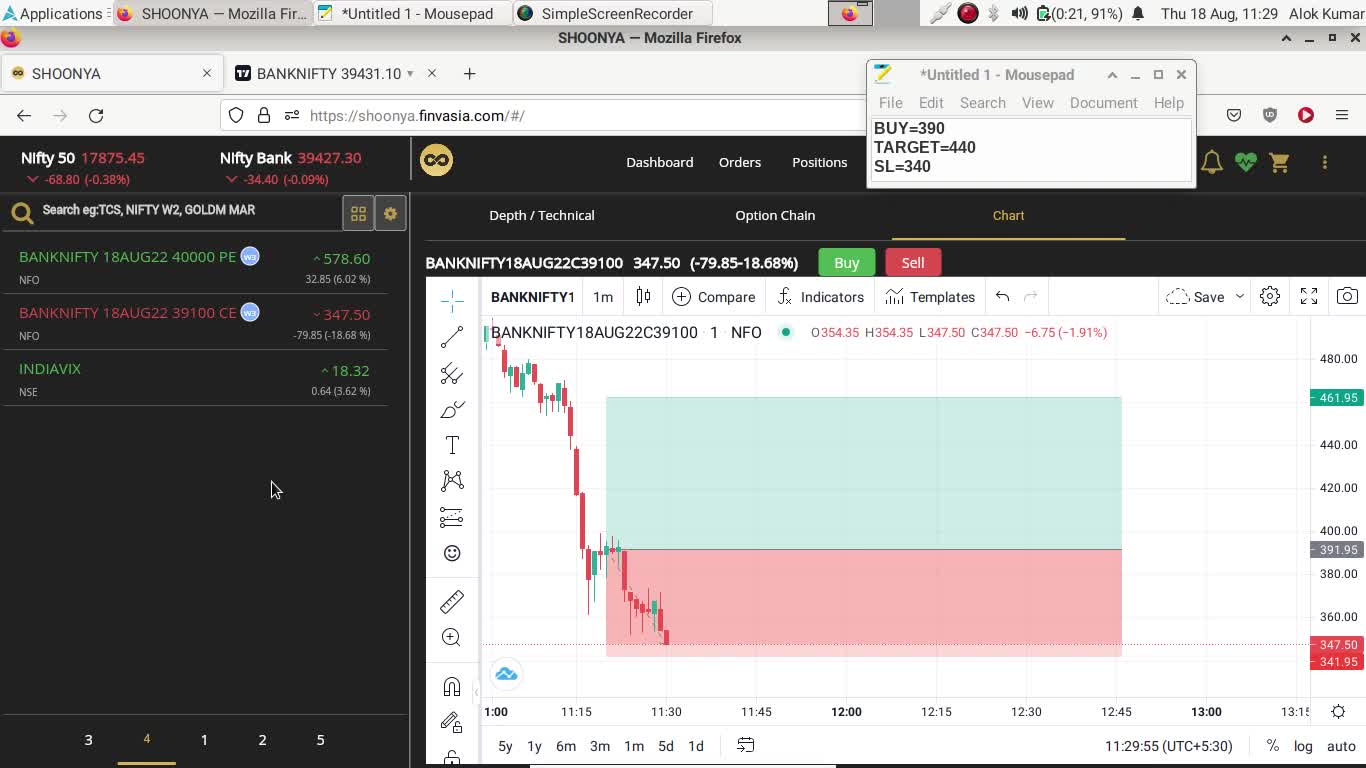The image size is (1366, 768).
Task: Select the trend line drawing tool
Action: pyautogui.click(x=452, y=337)
